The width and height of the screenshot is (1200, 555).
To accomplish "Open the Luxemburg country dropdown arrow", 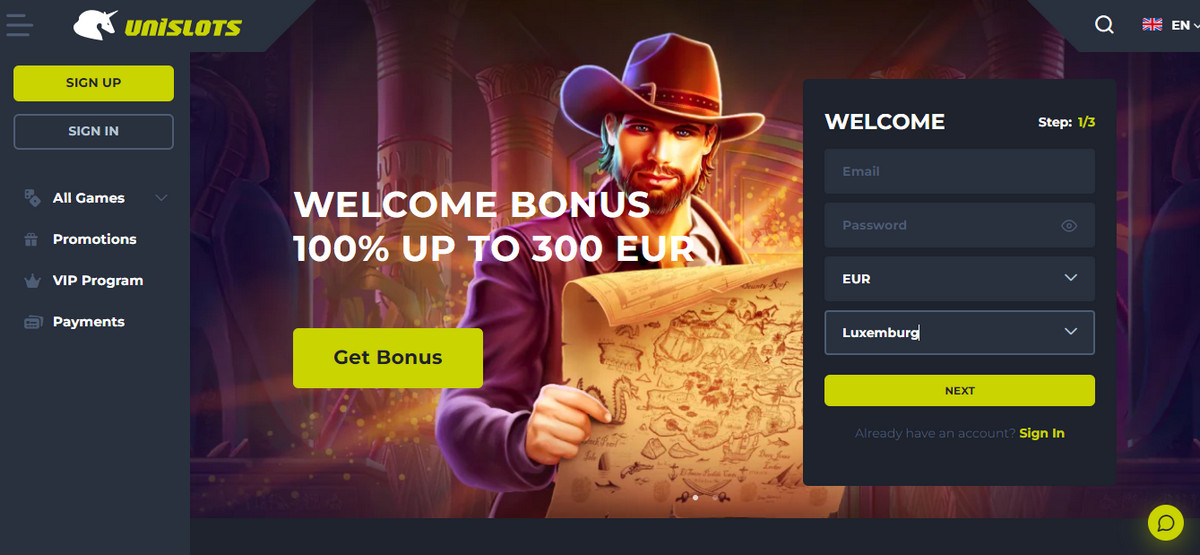I will pos(1071,332).
